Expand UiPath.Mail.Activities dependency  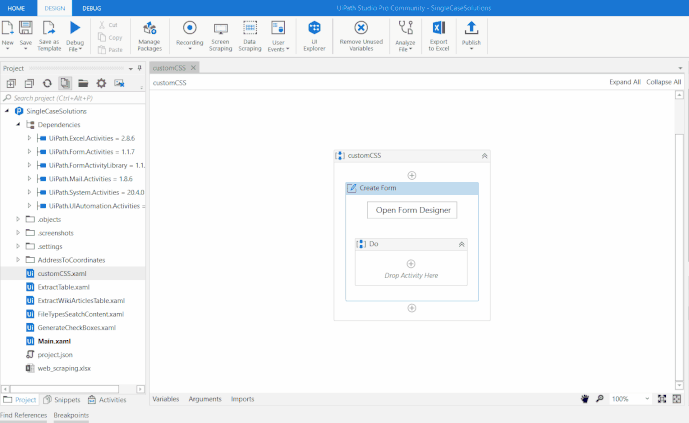tap(29, 179)
